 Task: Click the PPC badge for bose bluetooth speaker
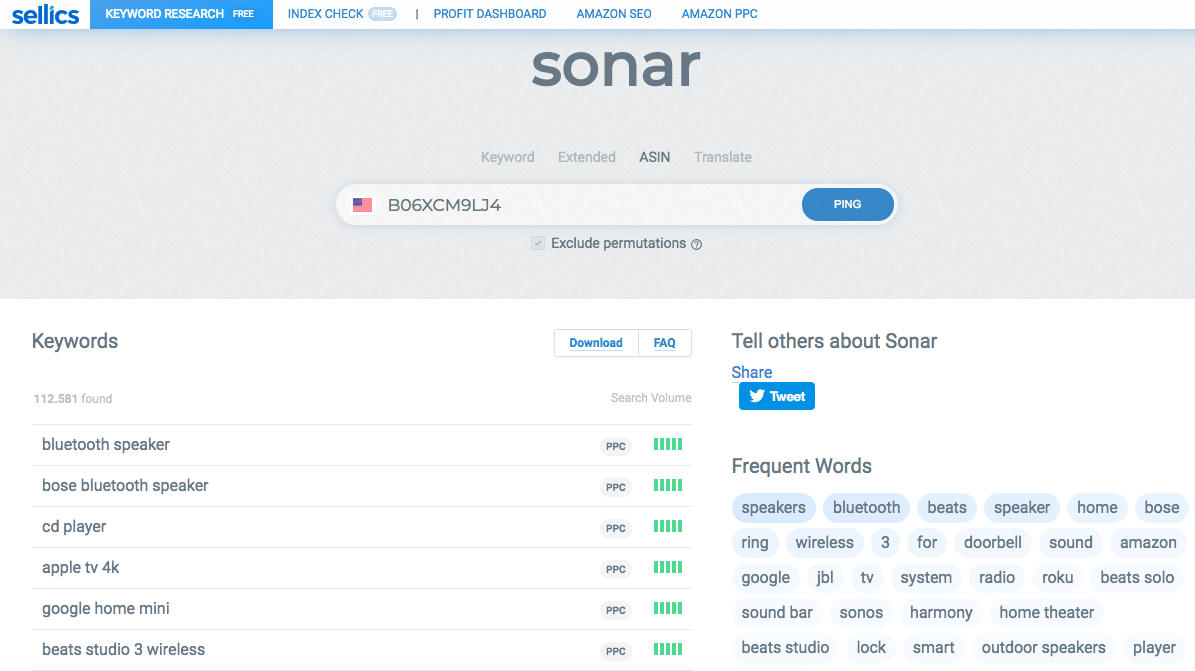616,487
